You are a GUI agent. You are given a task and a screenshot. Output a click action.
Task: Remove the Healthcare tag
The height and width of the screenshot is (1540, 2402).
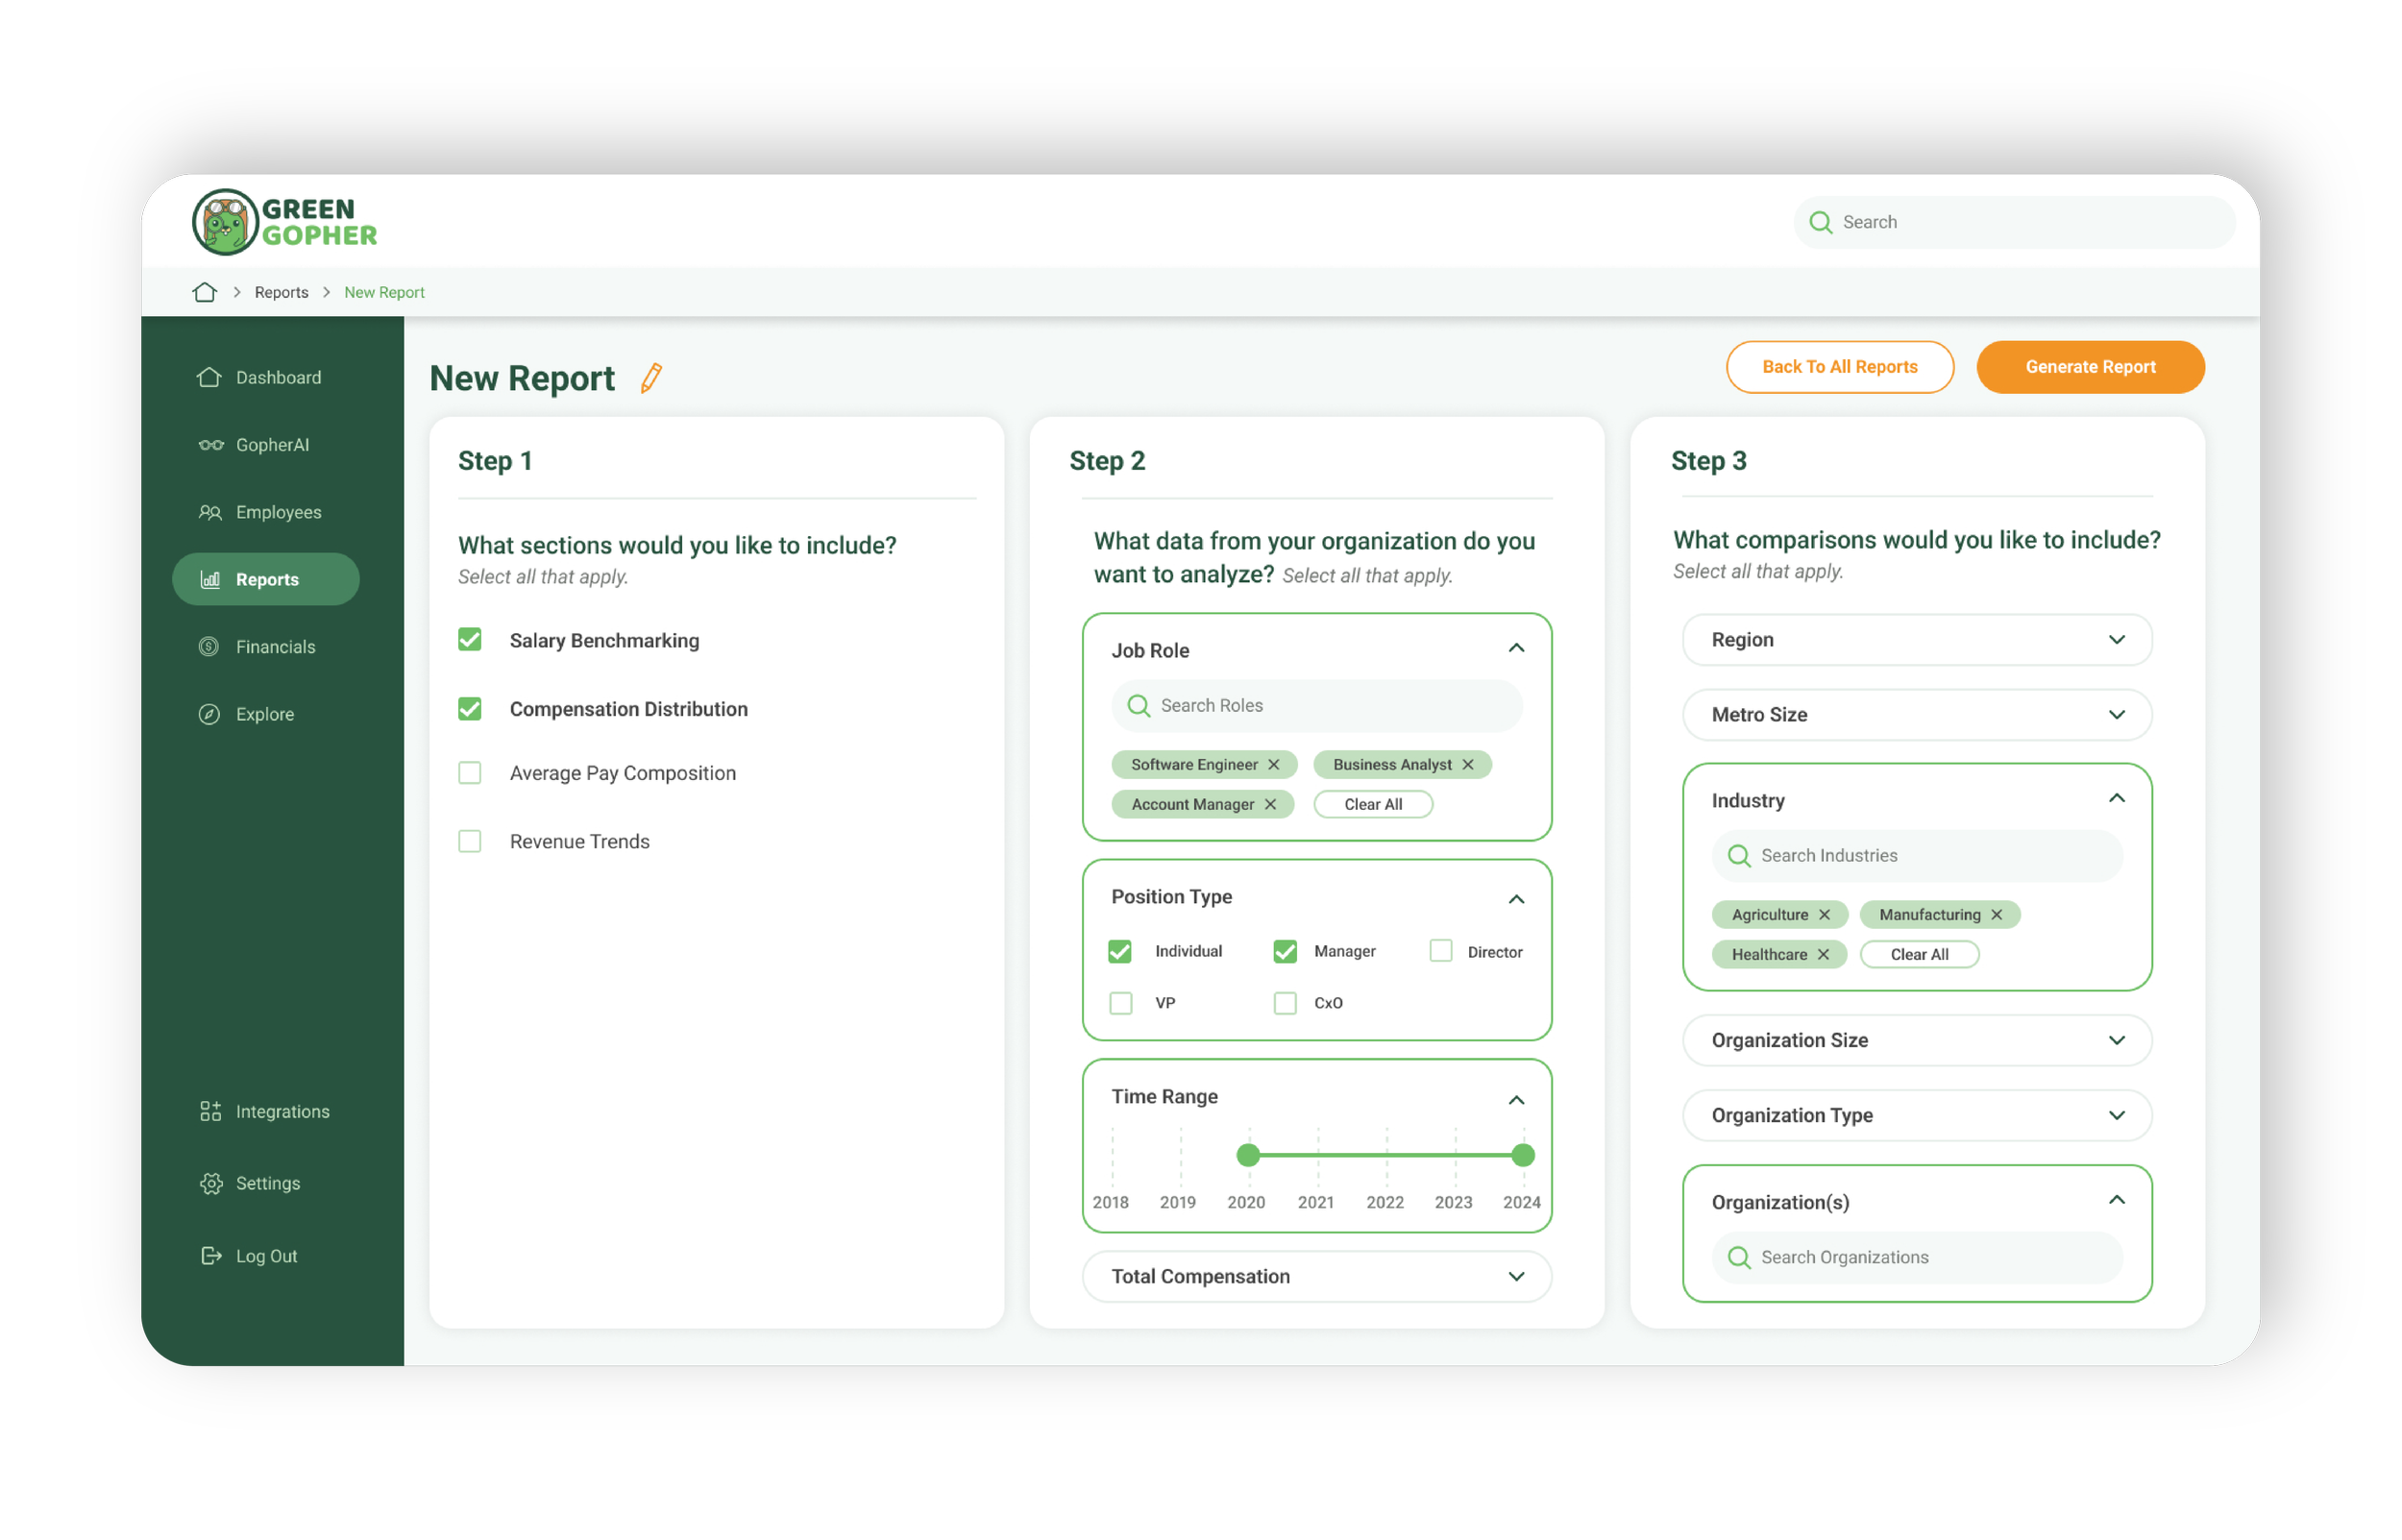click(1823, 955)
